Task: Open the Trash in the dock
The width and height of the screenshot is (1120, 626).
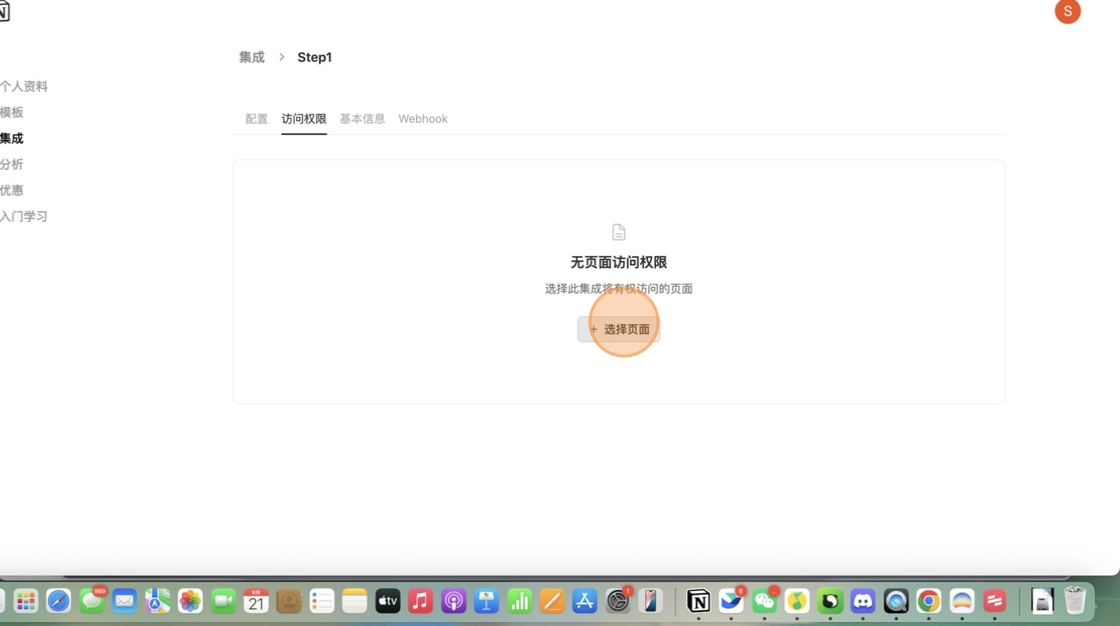Action: (x=1074, y=601)
